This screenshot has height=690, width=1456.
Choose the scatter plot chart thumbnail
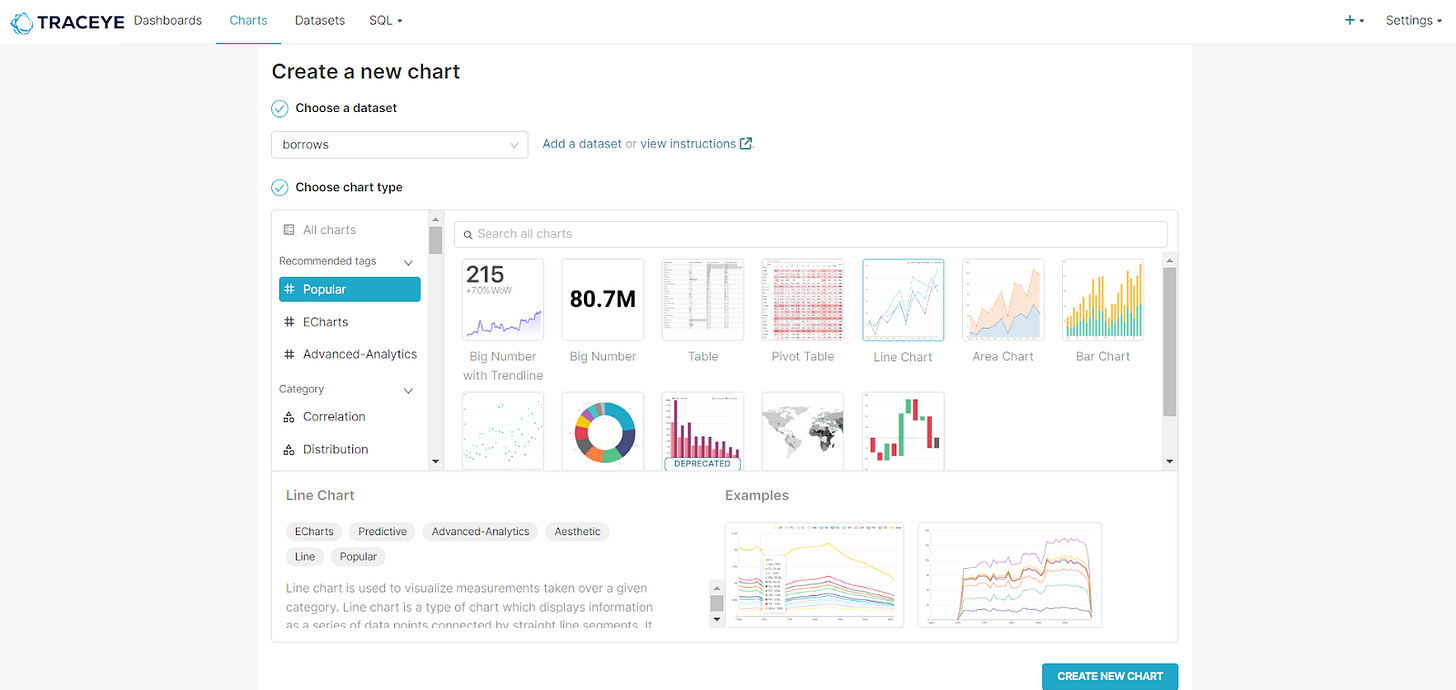pyautogui.click(x=503, y=430)
